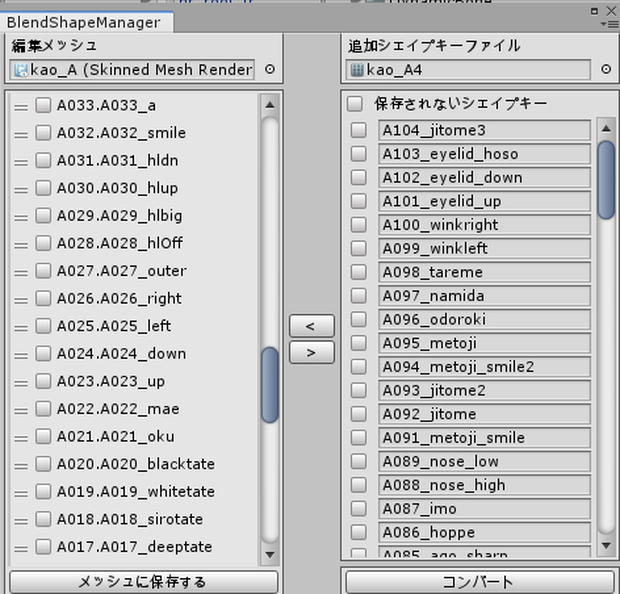
Task: Edit the A095_metoji name field
Action: [484, 343]
